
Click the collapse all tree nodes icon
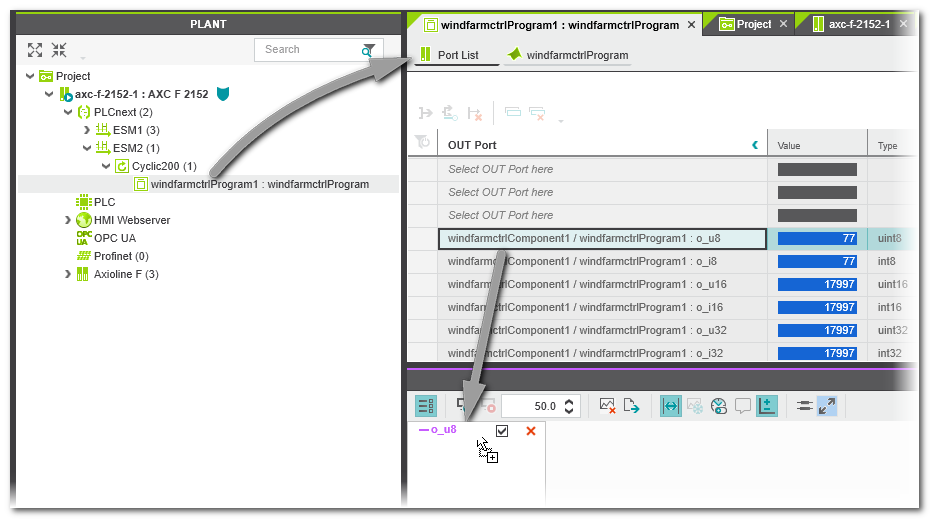(59, 50)
